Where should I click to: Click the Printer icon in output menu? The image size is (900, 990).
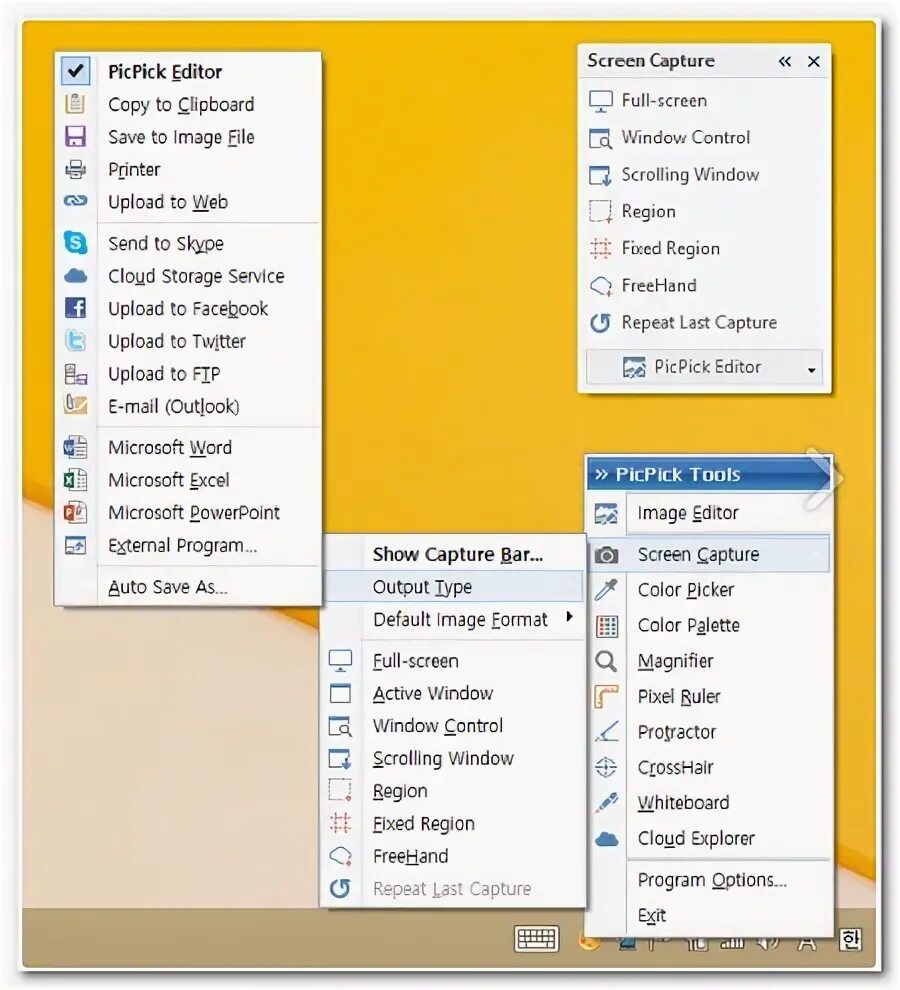(x=75, y=169)
